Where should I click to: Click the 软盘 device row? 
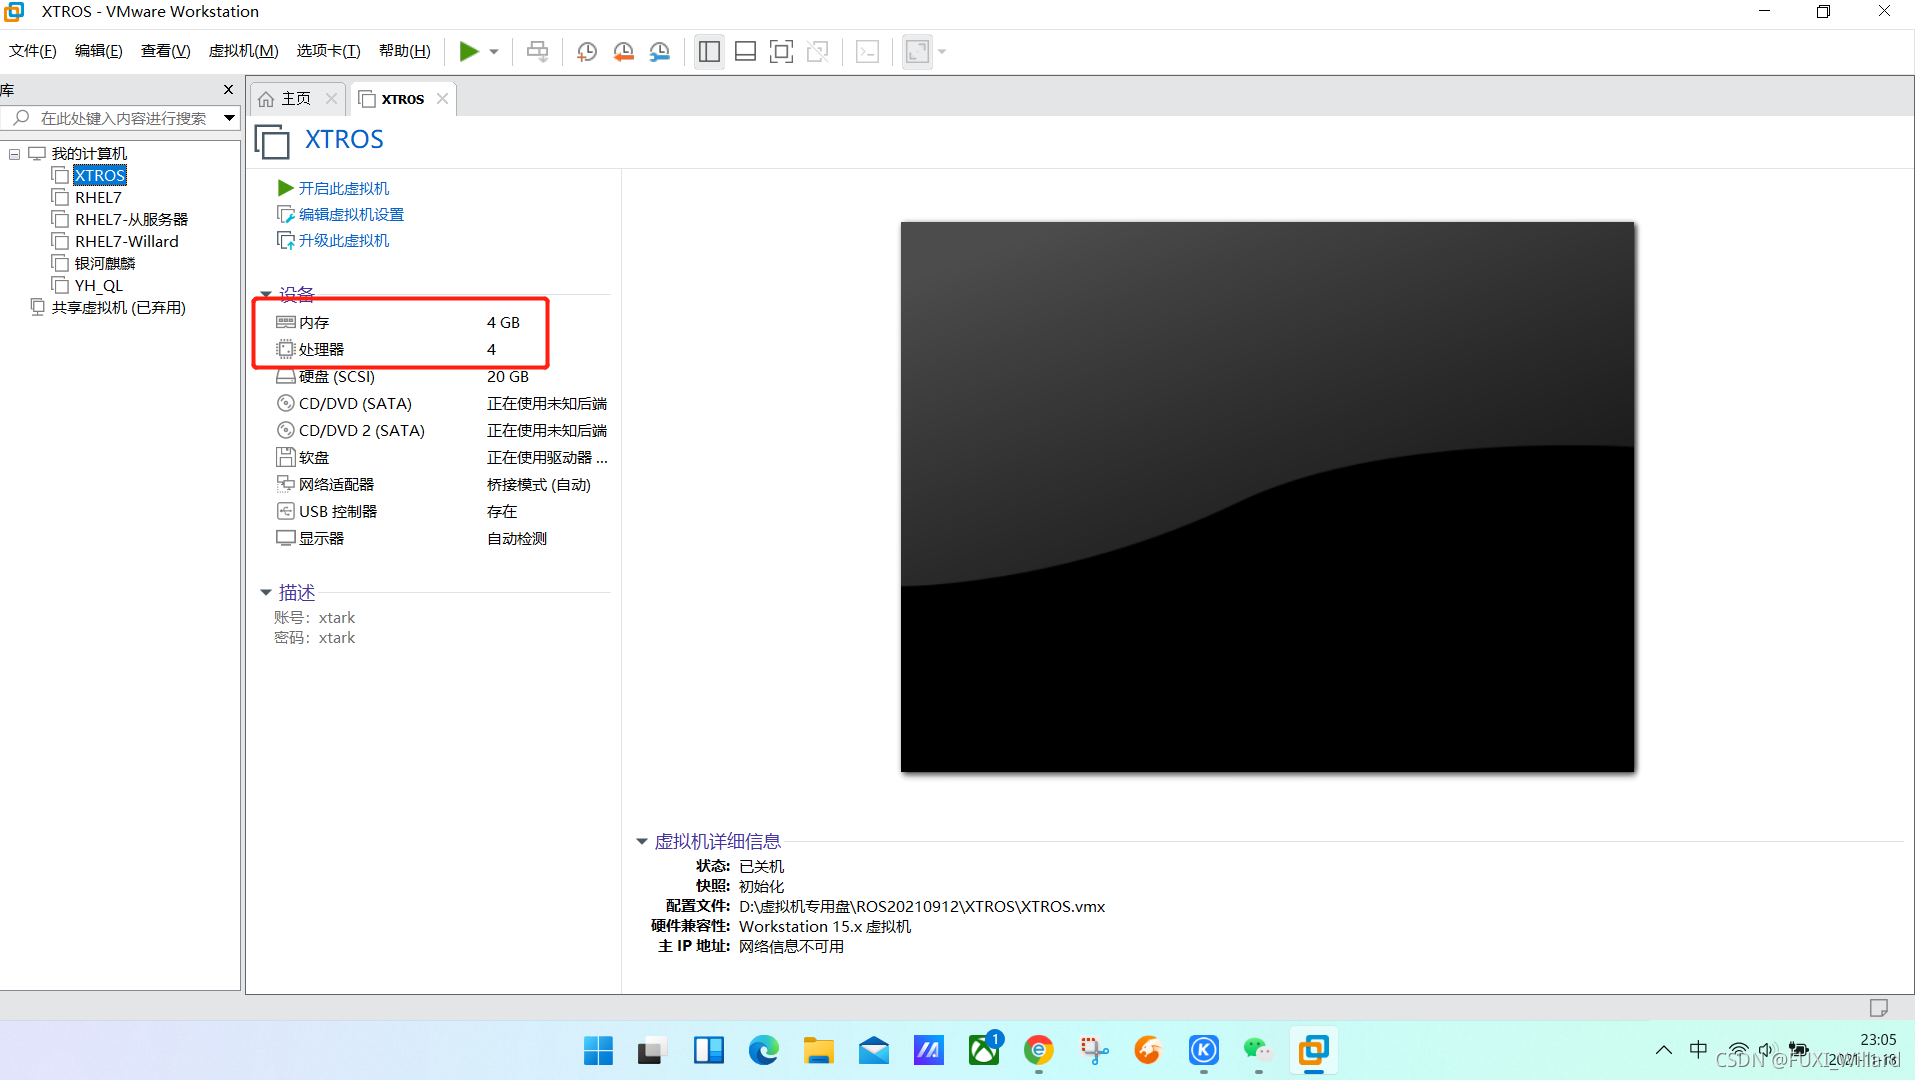pos(440,457)
